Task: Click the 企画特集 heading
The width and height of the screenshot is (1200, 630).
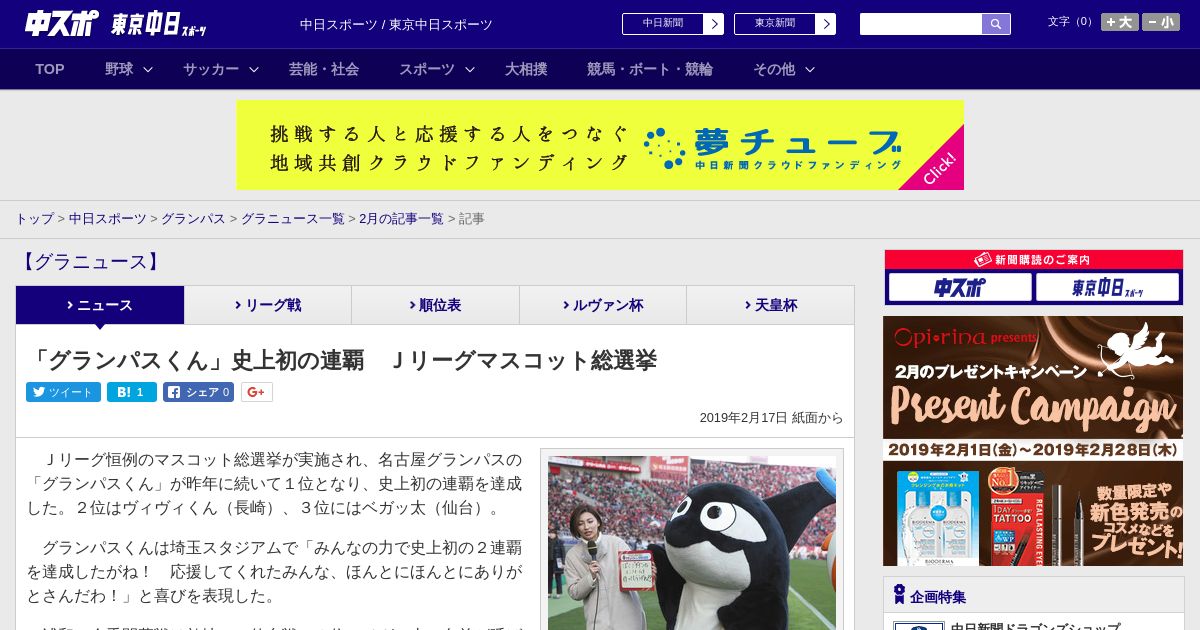Action: [938, 597]
